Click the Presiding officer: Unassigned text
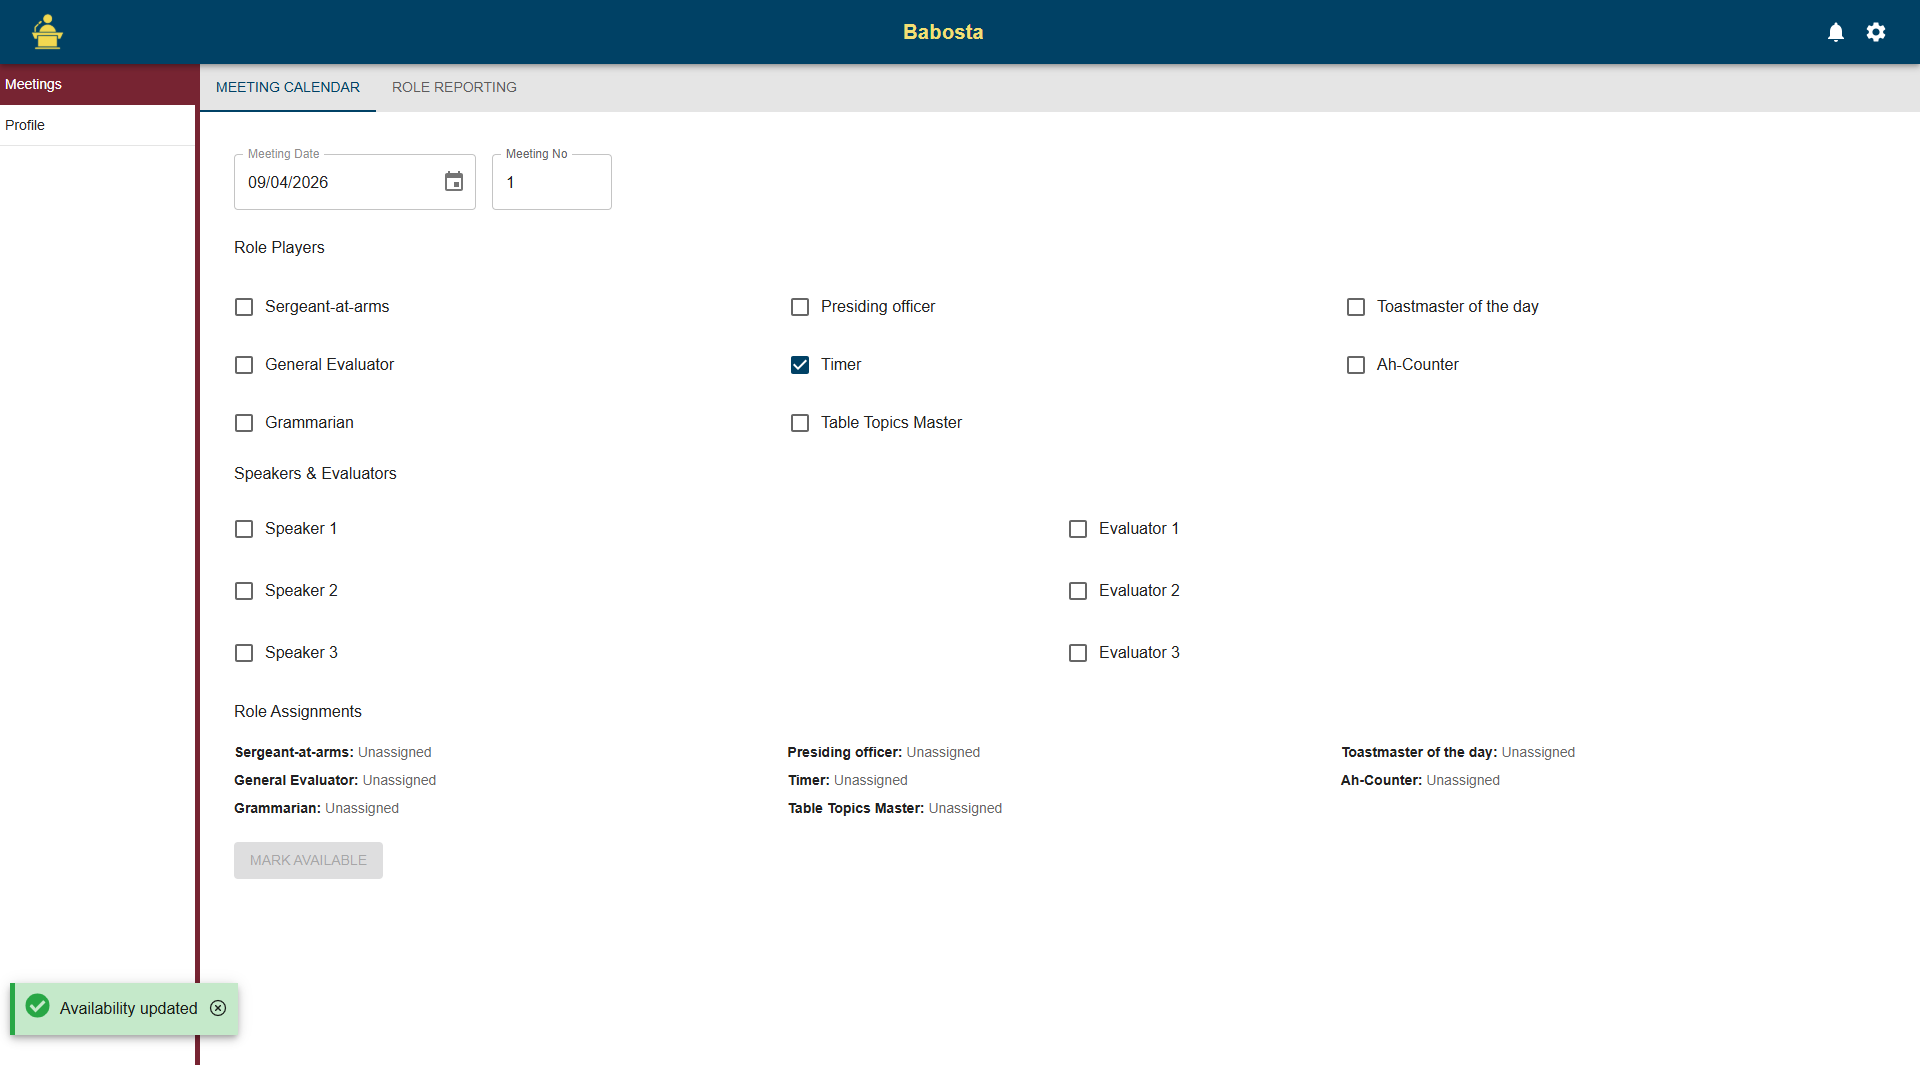 click(884, 752)
